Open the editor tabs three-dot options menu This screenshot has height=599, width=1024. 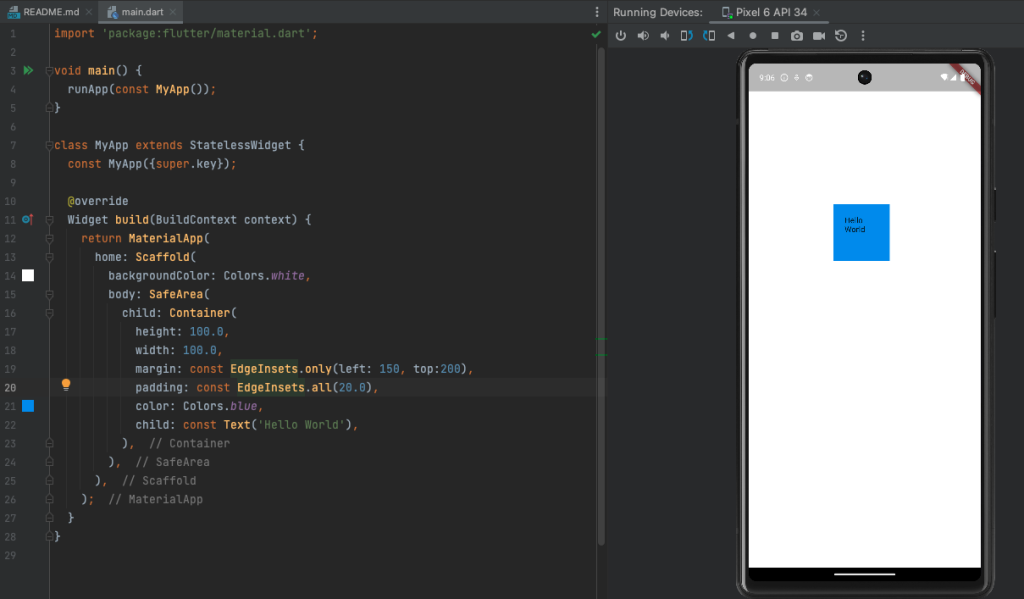point(597,12)
